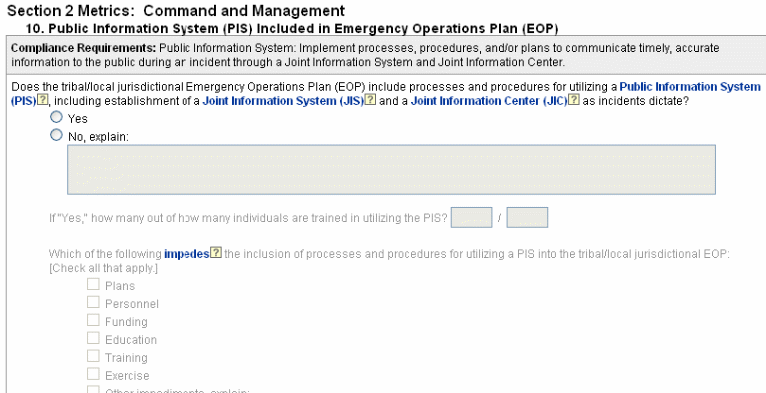Select the "No, explain" radio button

point(57,135)
